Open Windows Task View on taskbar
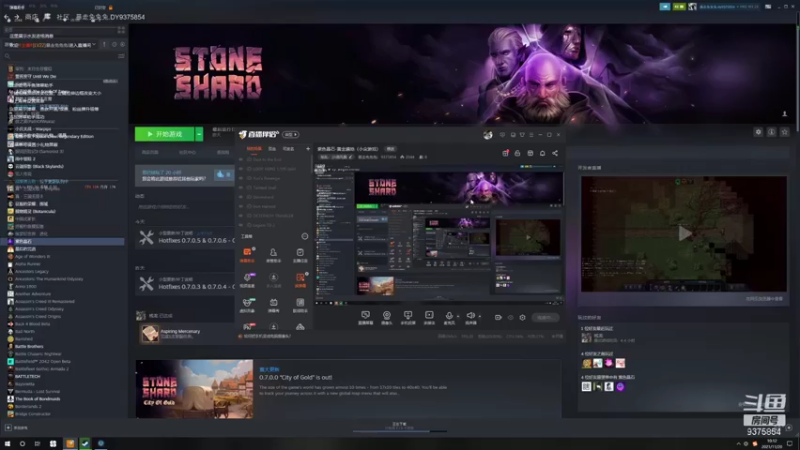This screenshot has height=450, width=800. click(37, 443)
